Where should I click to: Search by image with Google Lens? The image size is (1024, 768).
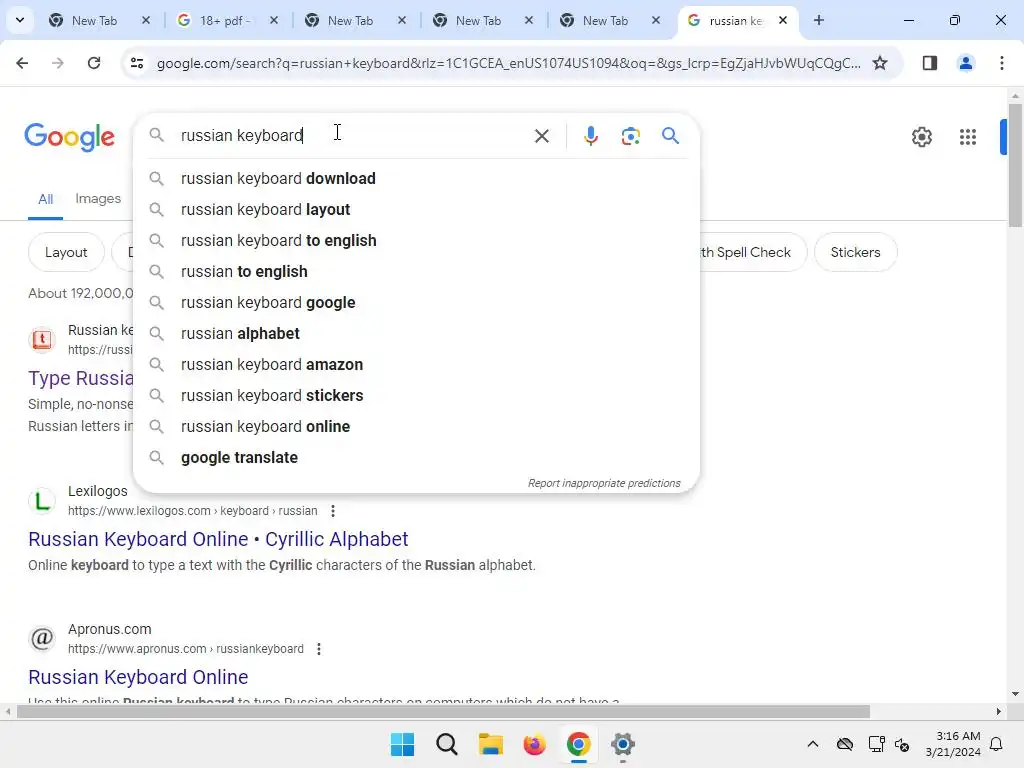[630, 136]
